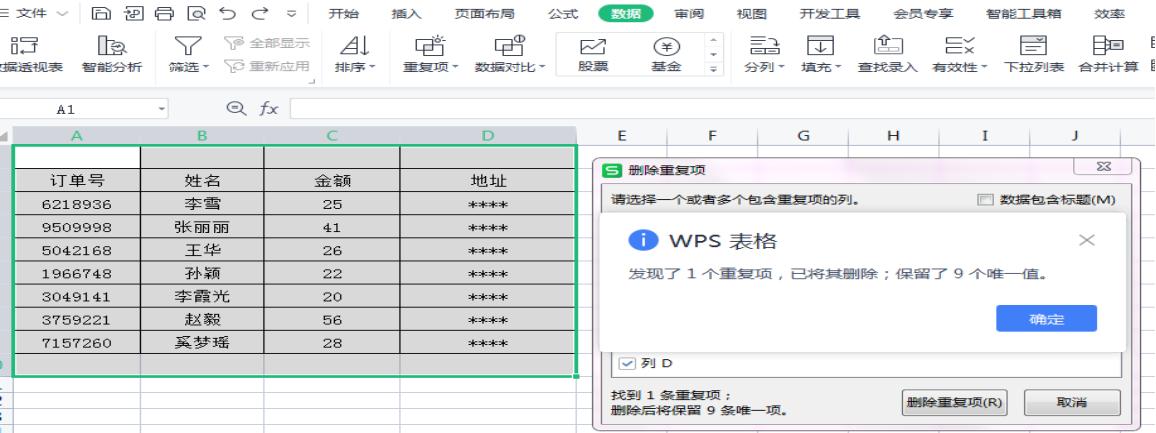Switch to the 视图 ribbon tab
The height and width of the screenshot is (433, 1156).
coord(751,13)
